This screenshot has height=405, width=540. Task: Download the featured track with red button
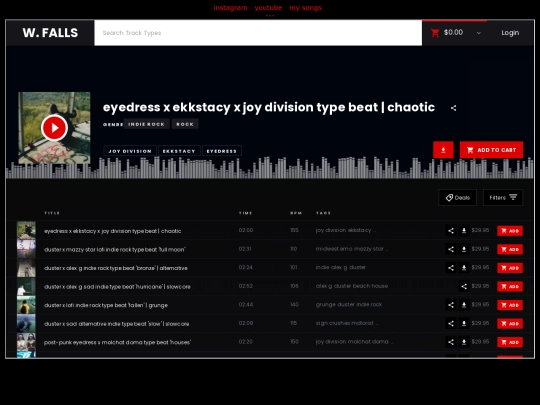pos(443,150)
